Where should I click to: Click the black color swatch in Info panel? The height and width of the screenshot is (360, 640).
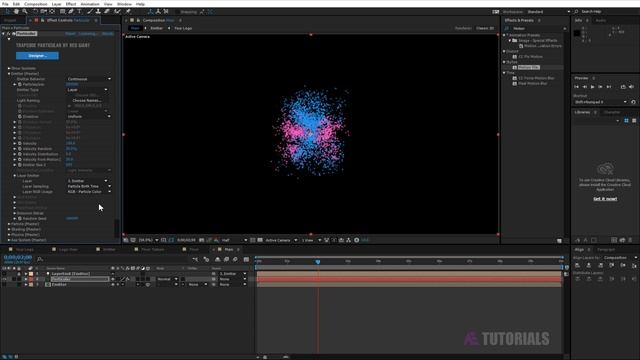[x=577, y=33]
